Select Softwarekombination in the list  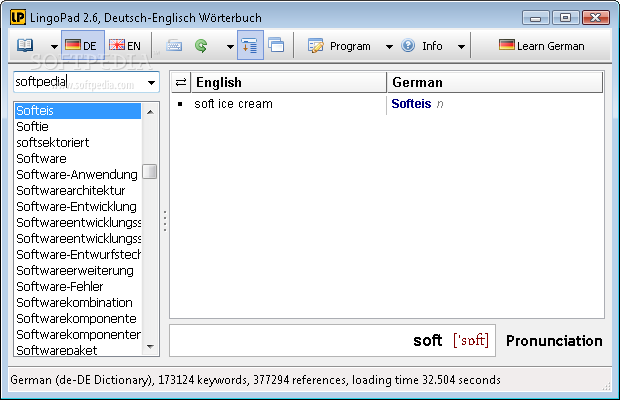tap(78, 302)
